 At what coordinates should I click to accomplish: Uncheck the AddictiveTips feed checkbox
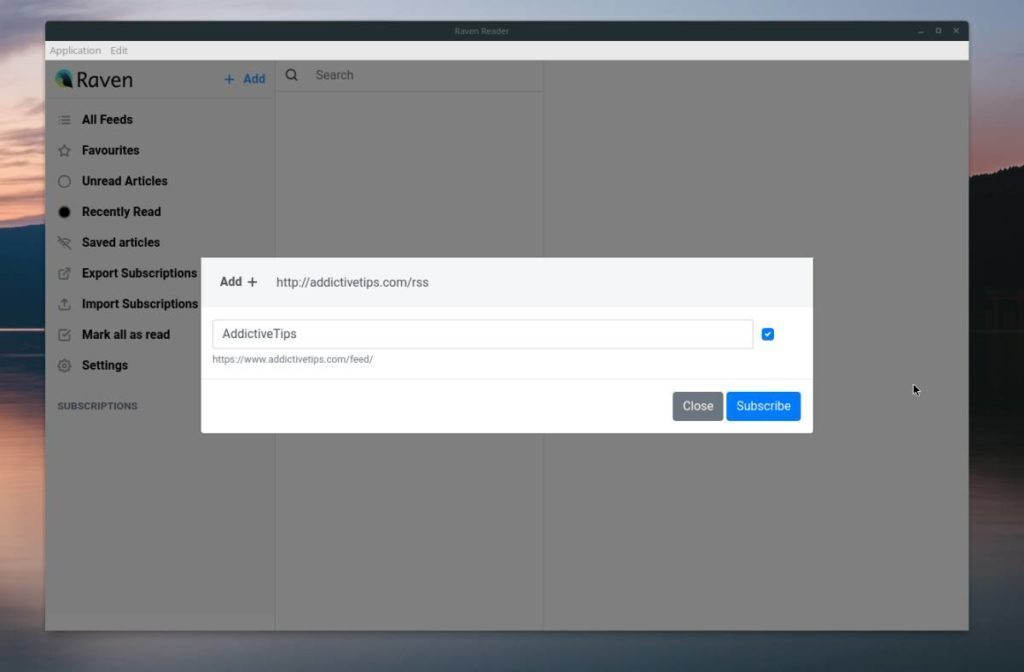point(767,334)
